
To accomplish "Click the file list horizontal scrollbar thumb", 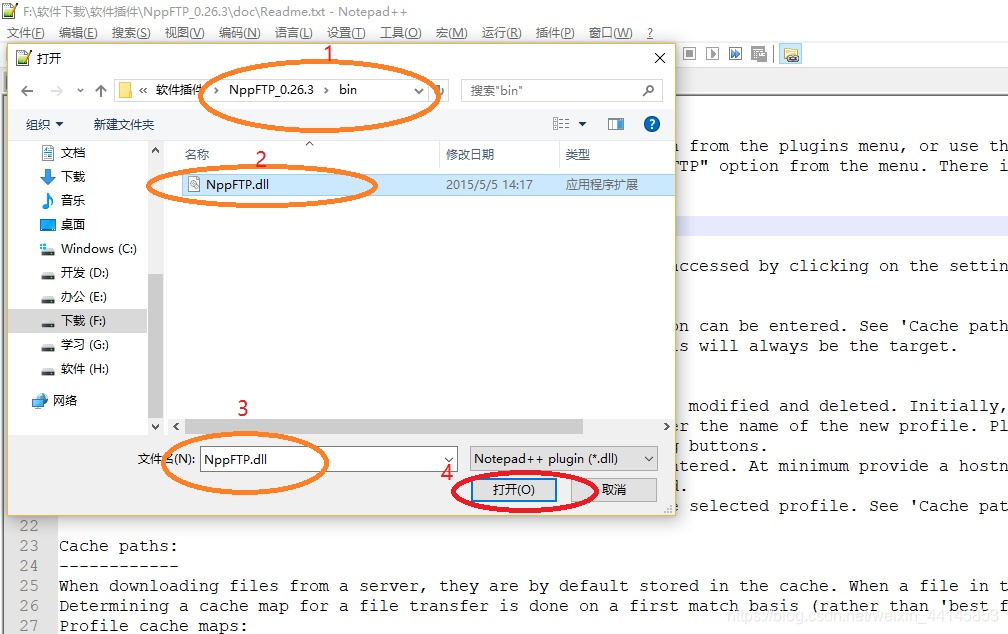I will pos(384,426).
